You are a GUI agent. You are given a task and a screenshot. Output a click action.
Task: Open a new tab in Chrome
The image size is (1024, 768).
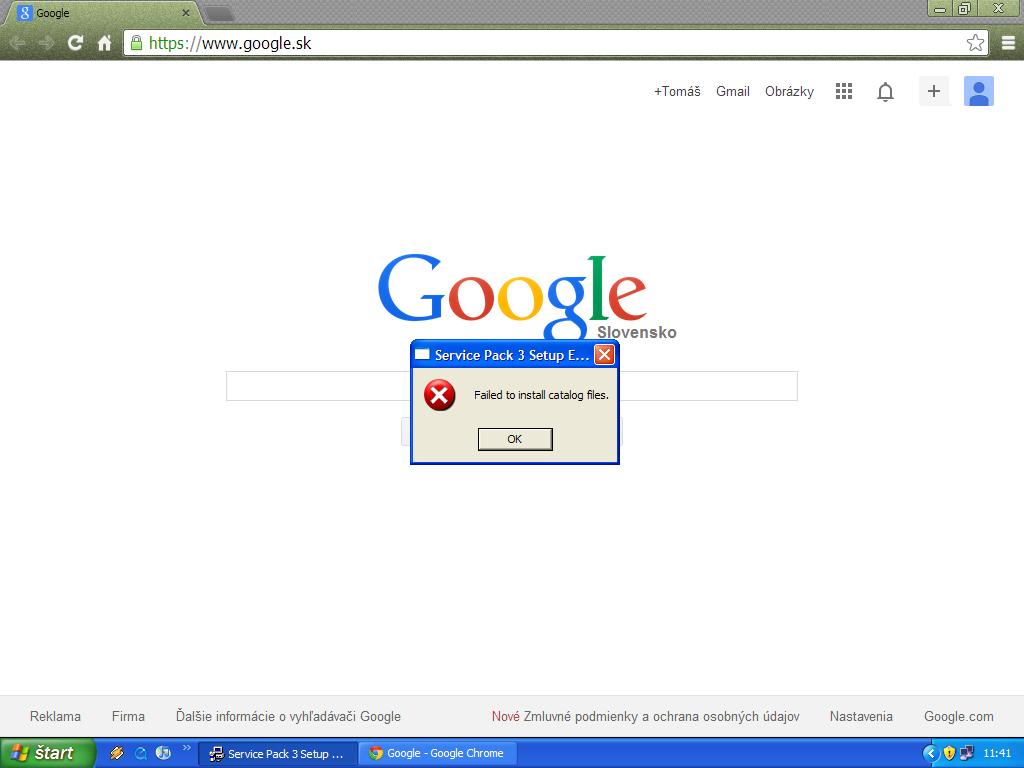(x=219, y=13)
